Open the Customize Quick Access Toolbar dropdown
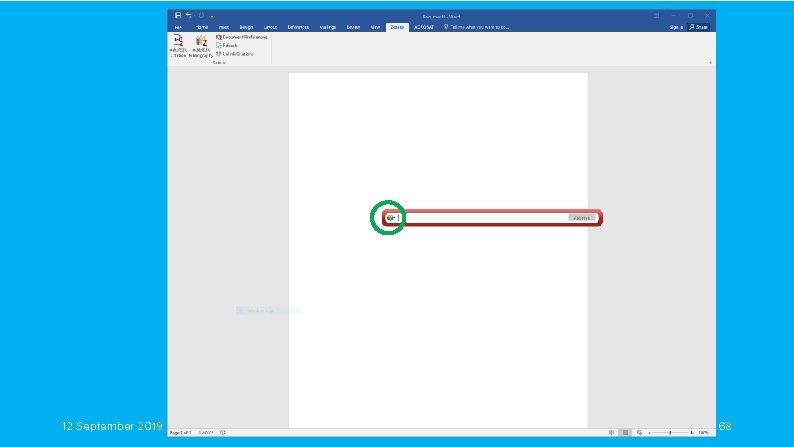This screenshot has width=794, height=447. [212, 16]
